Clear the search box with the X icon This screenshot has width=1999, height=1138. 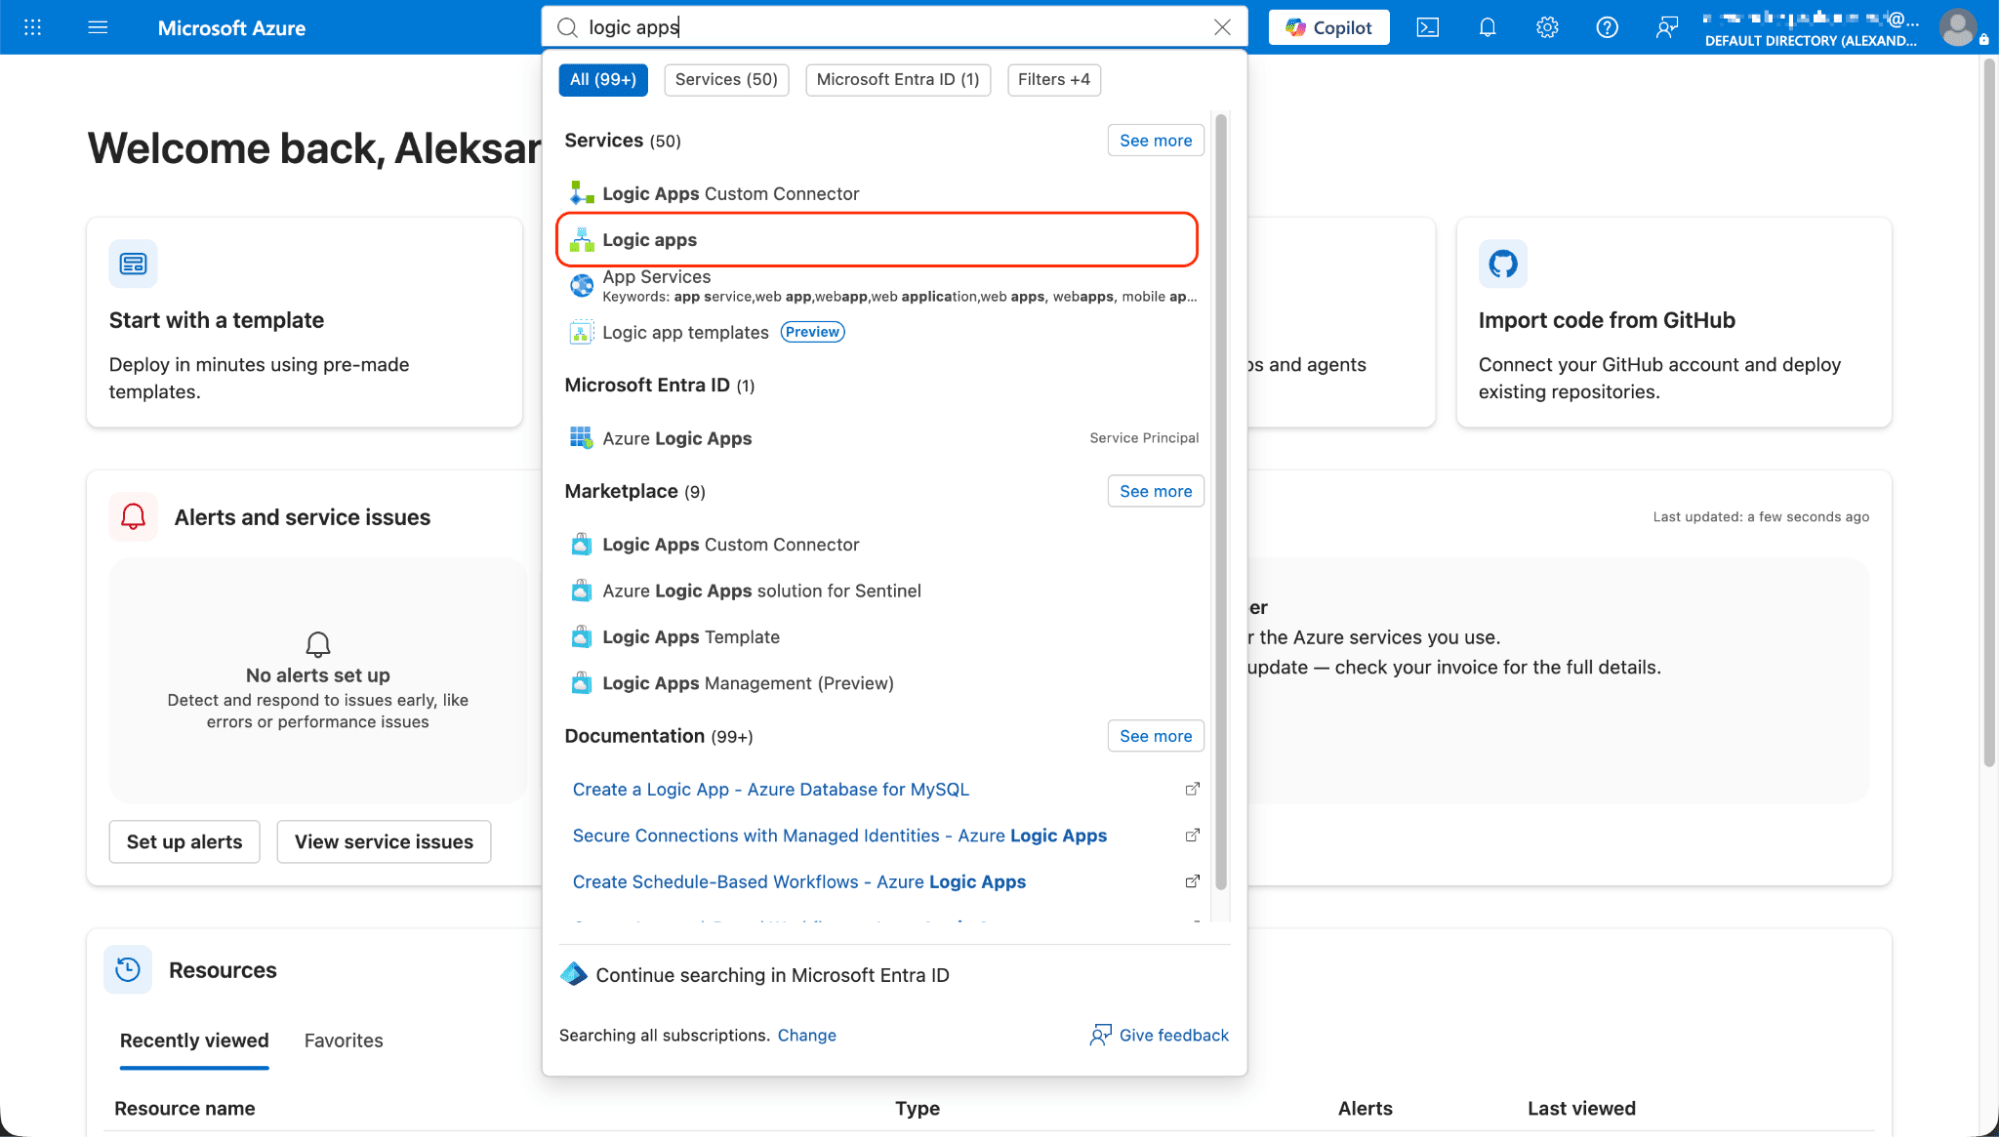pos(1222,27)
